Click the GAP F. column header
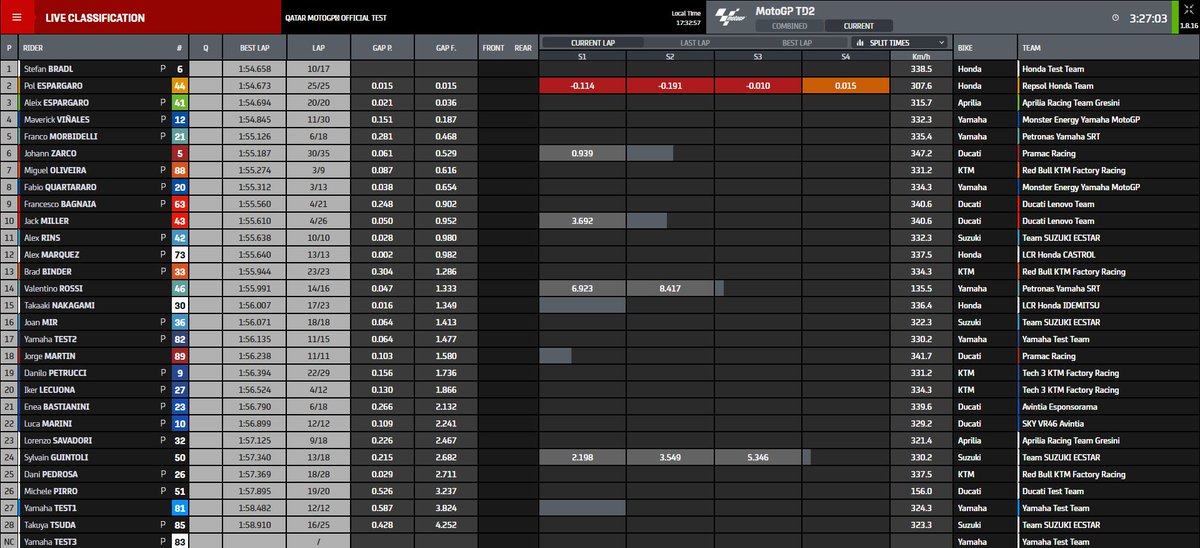The width and height of the screenshot is (1200, 548). pyautogui.click(x=446, y=48)
